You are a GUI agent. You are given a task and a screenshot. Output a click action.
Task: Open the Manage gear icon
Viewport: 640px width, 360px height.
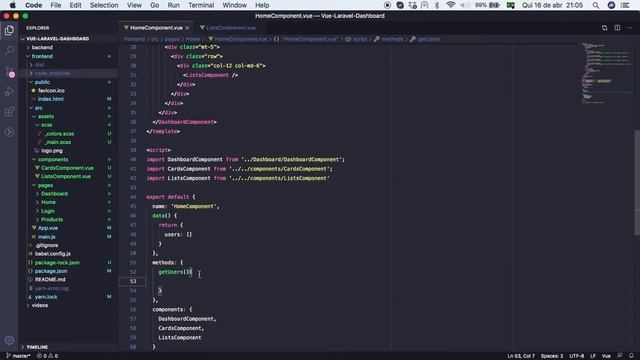coord(9,340)
